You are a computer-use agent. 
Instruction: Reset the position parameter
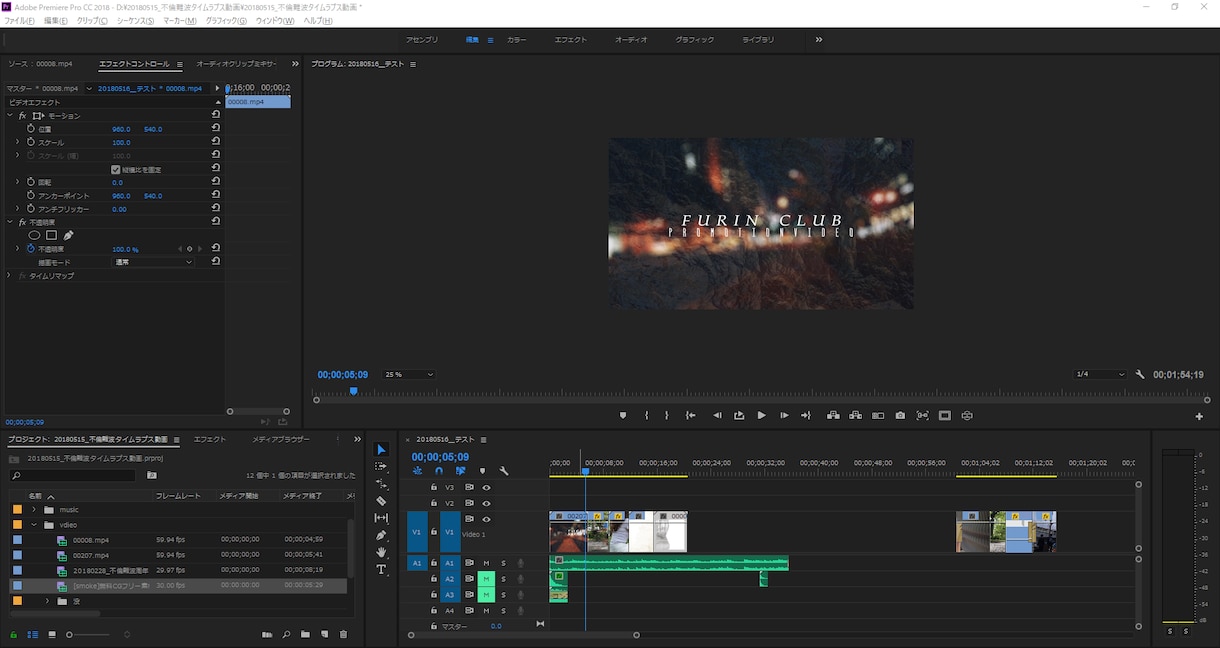tap(216, 128)
